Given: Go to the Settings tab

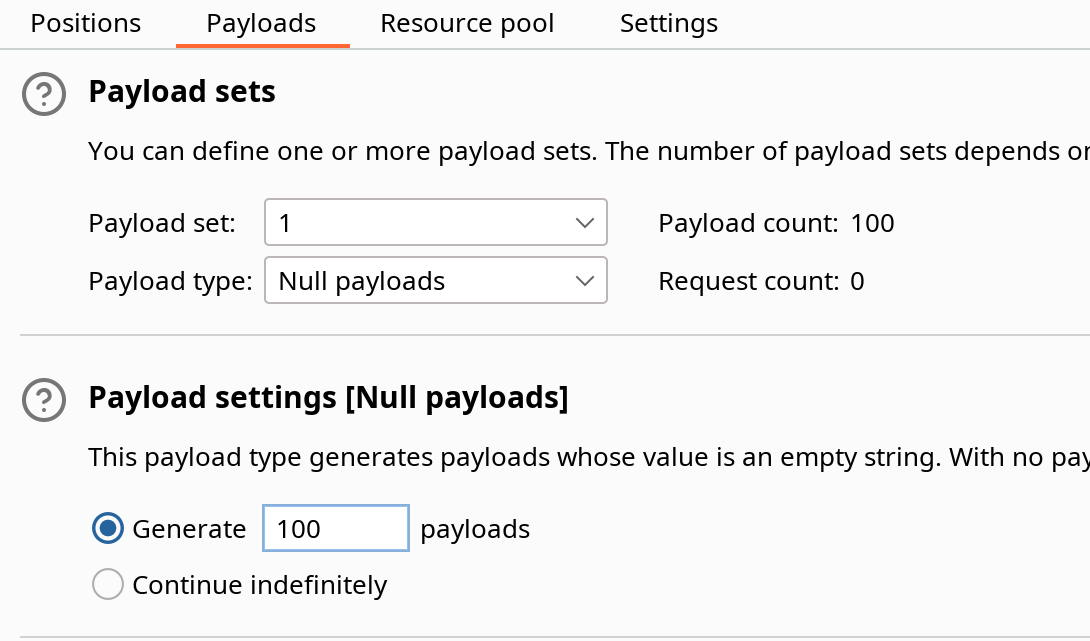Looking at the screenshot, I should coord(669,24).
